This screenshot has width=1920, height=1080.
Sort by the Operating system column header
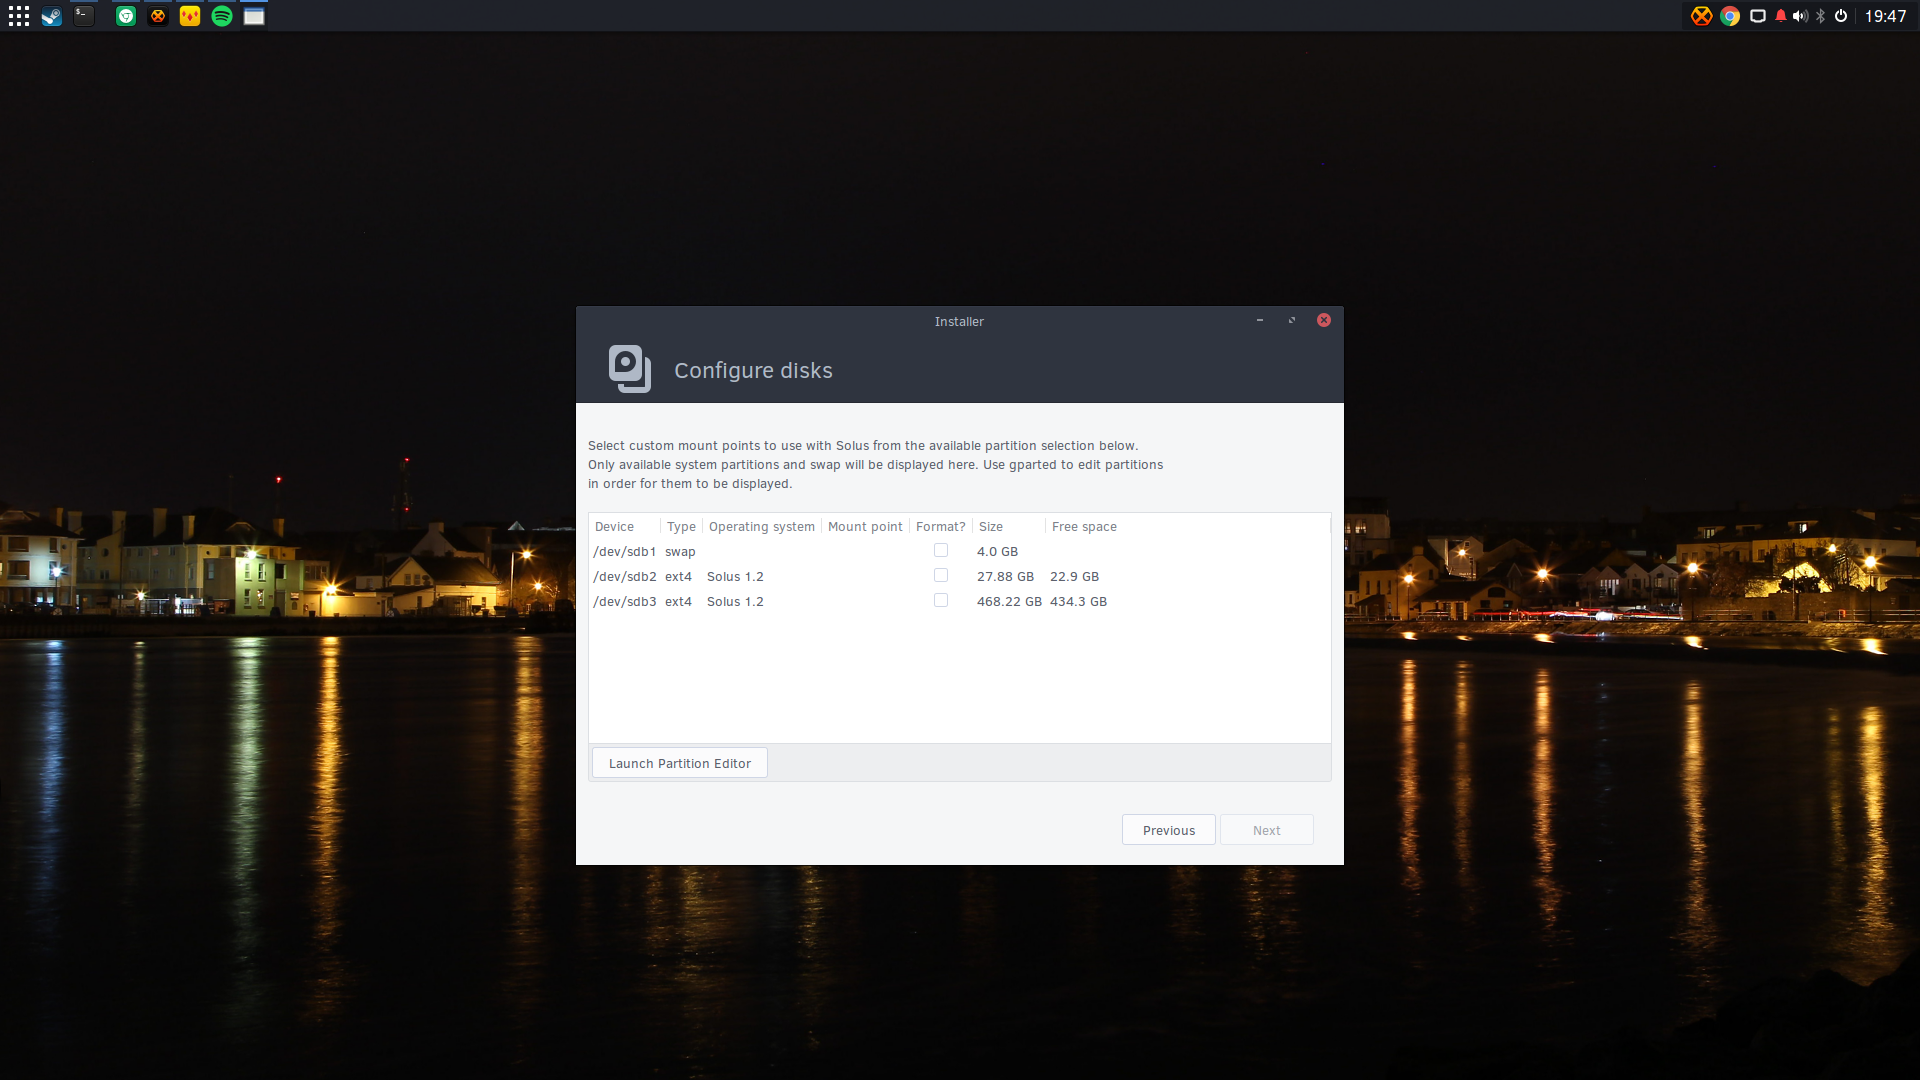pos(762,527)
